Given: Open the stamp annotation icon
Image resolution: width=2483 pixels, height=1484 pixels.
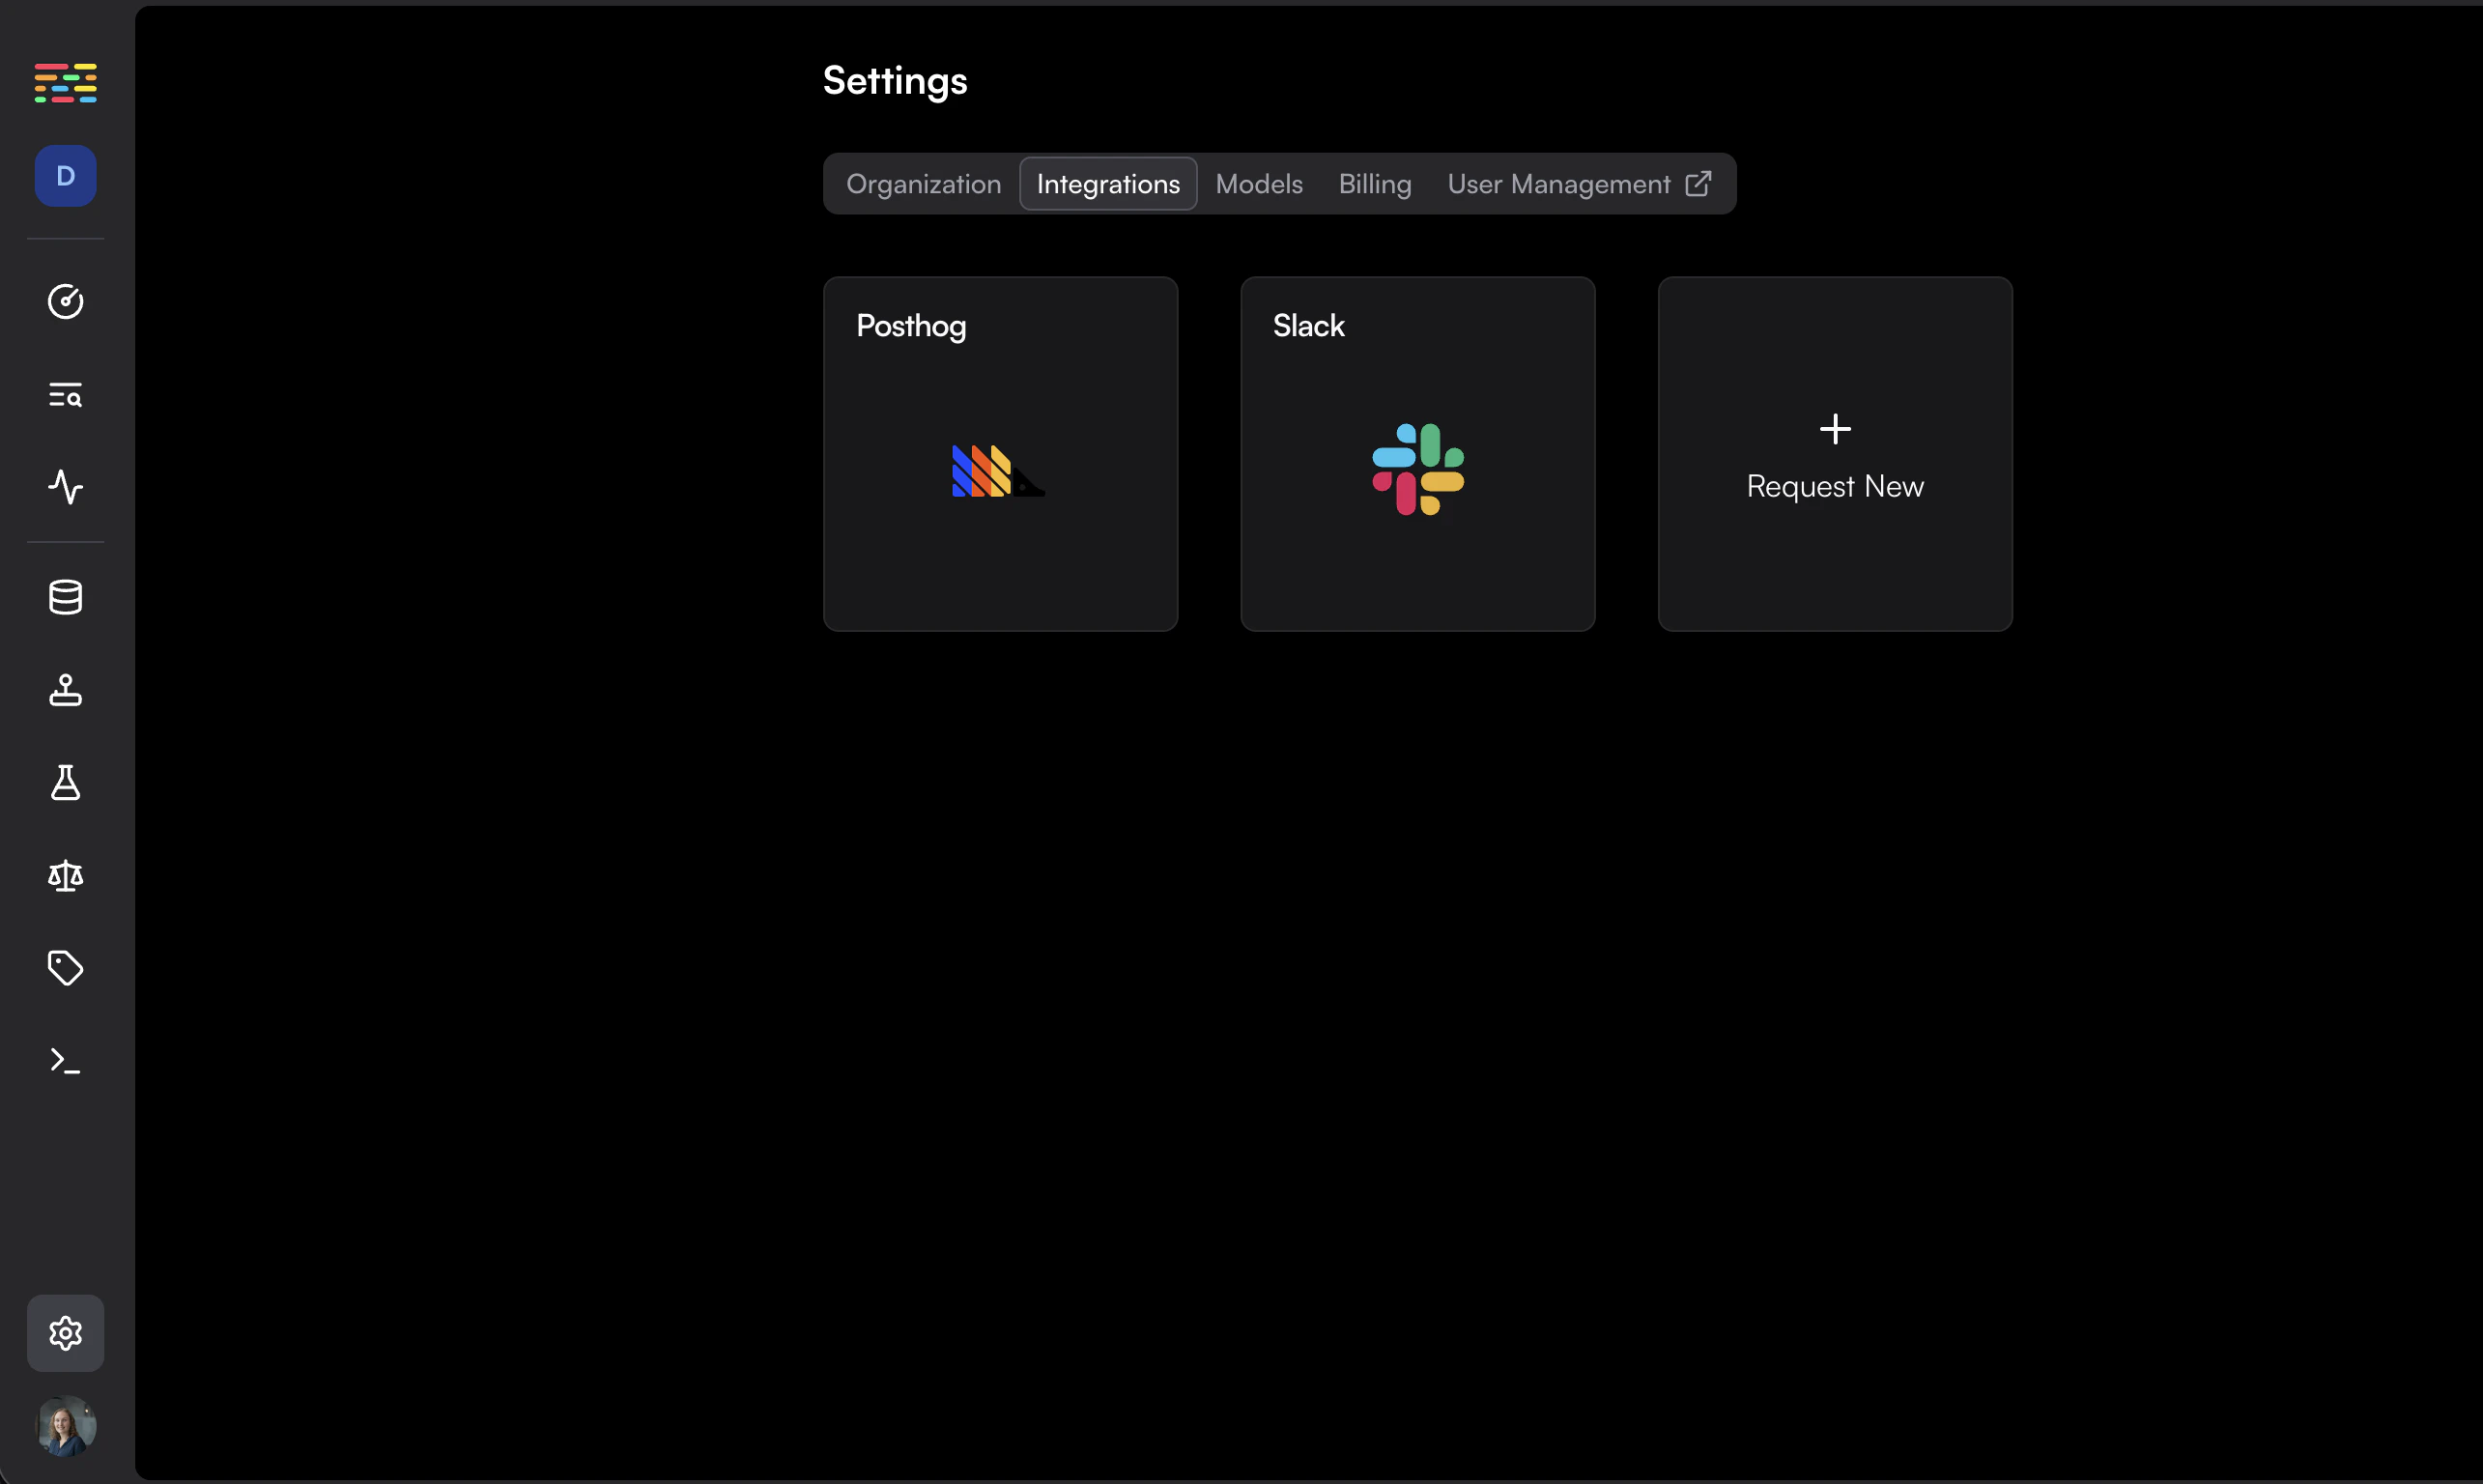Looking at the screenshot, I should pyautogui.click(x=65, y=690).
